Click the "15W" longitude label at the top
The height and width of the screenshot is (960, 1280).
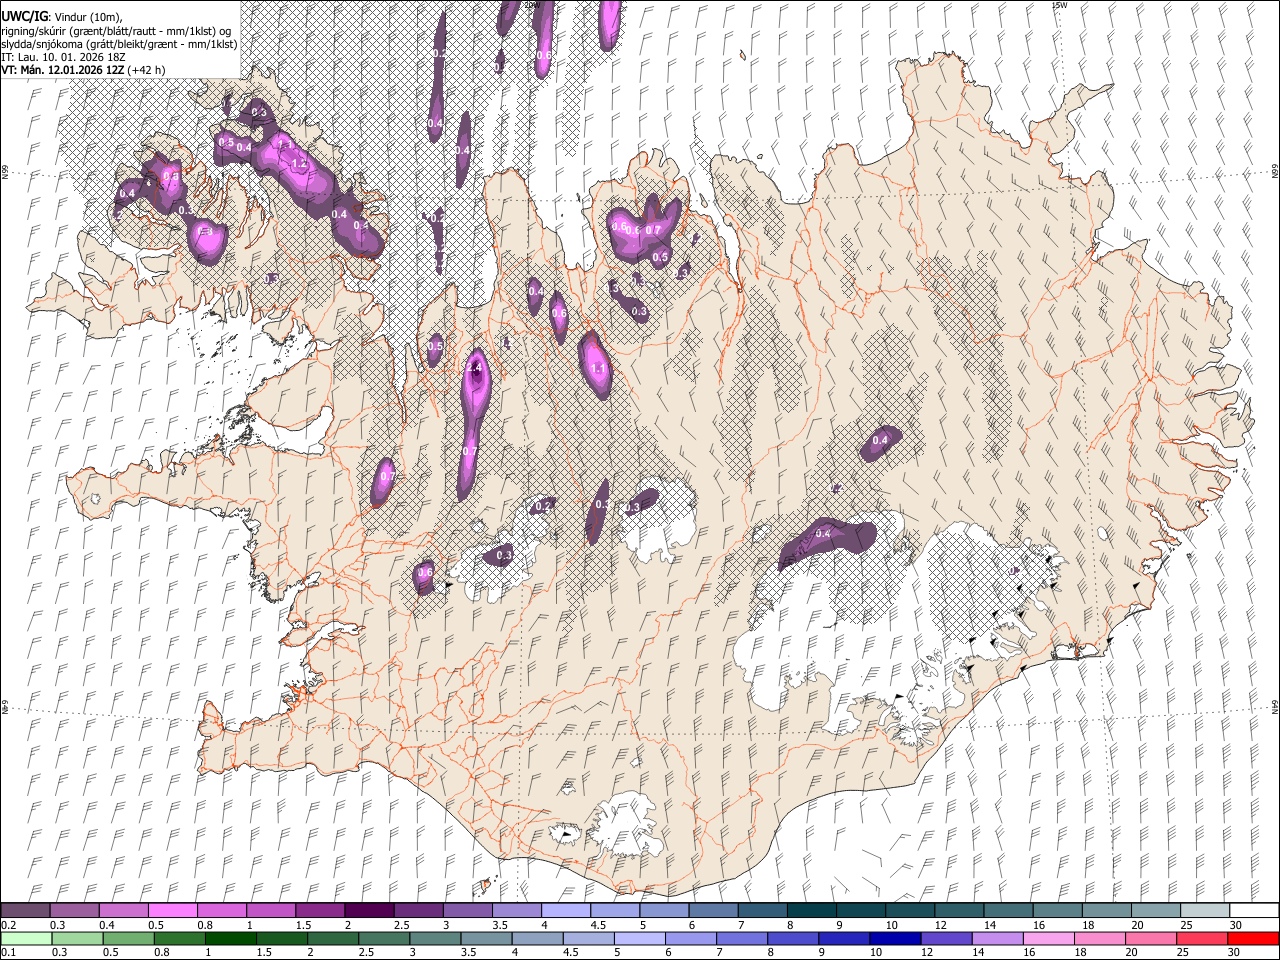[1059, 5]
